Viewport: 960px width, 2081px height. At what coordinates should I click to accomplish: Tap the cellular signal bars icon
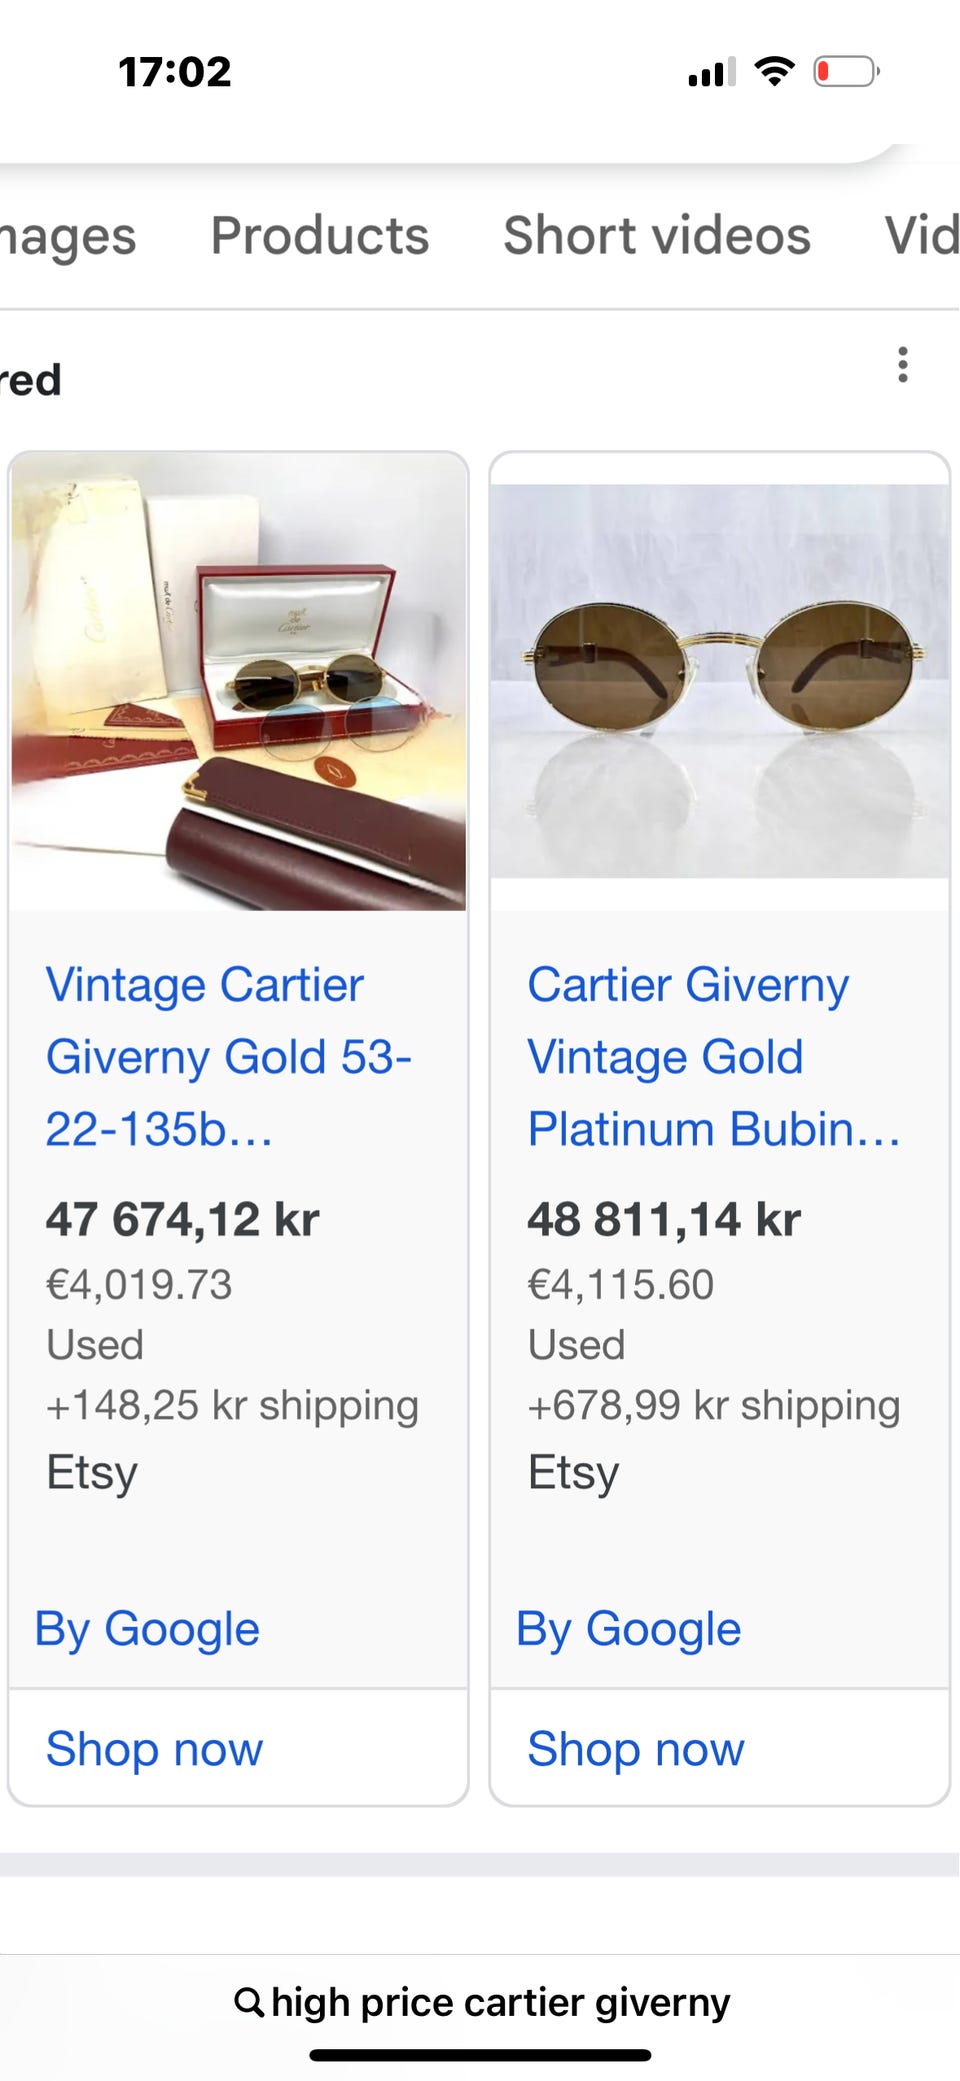click(712, 72)
